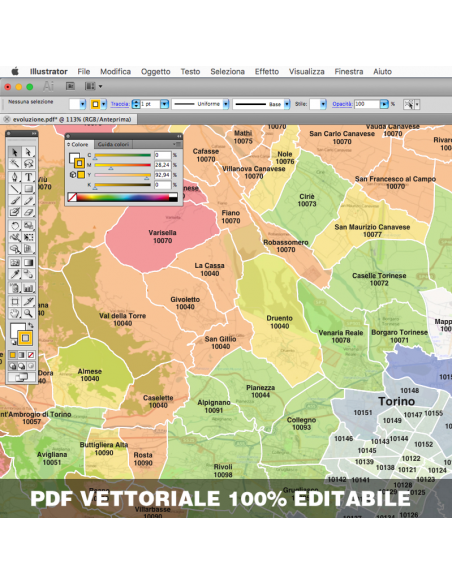Open the Base brush definition dropdown
The image size is (452, 584).
click(287, 104)
